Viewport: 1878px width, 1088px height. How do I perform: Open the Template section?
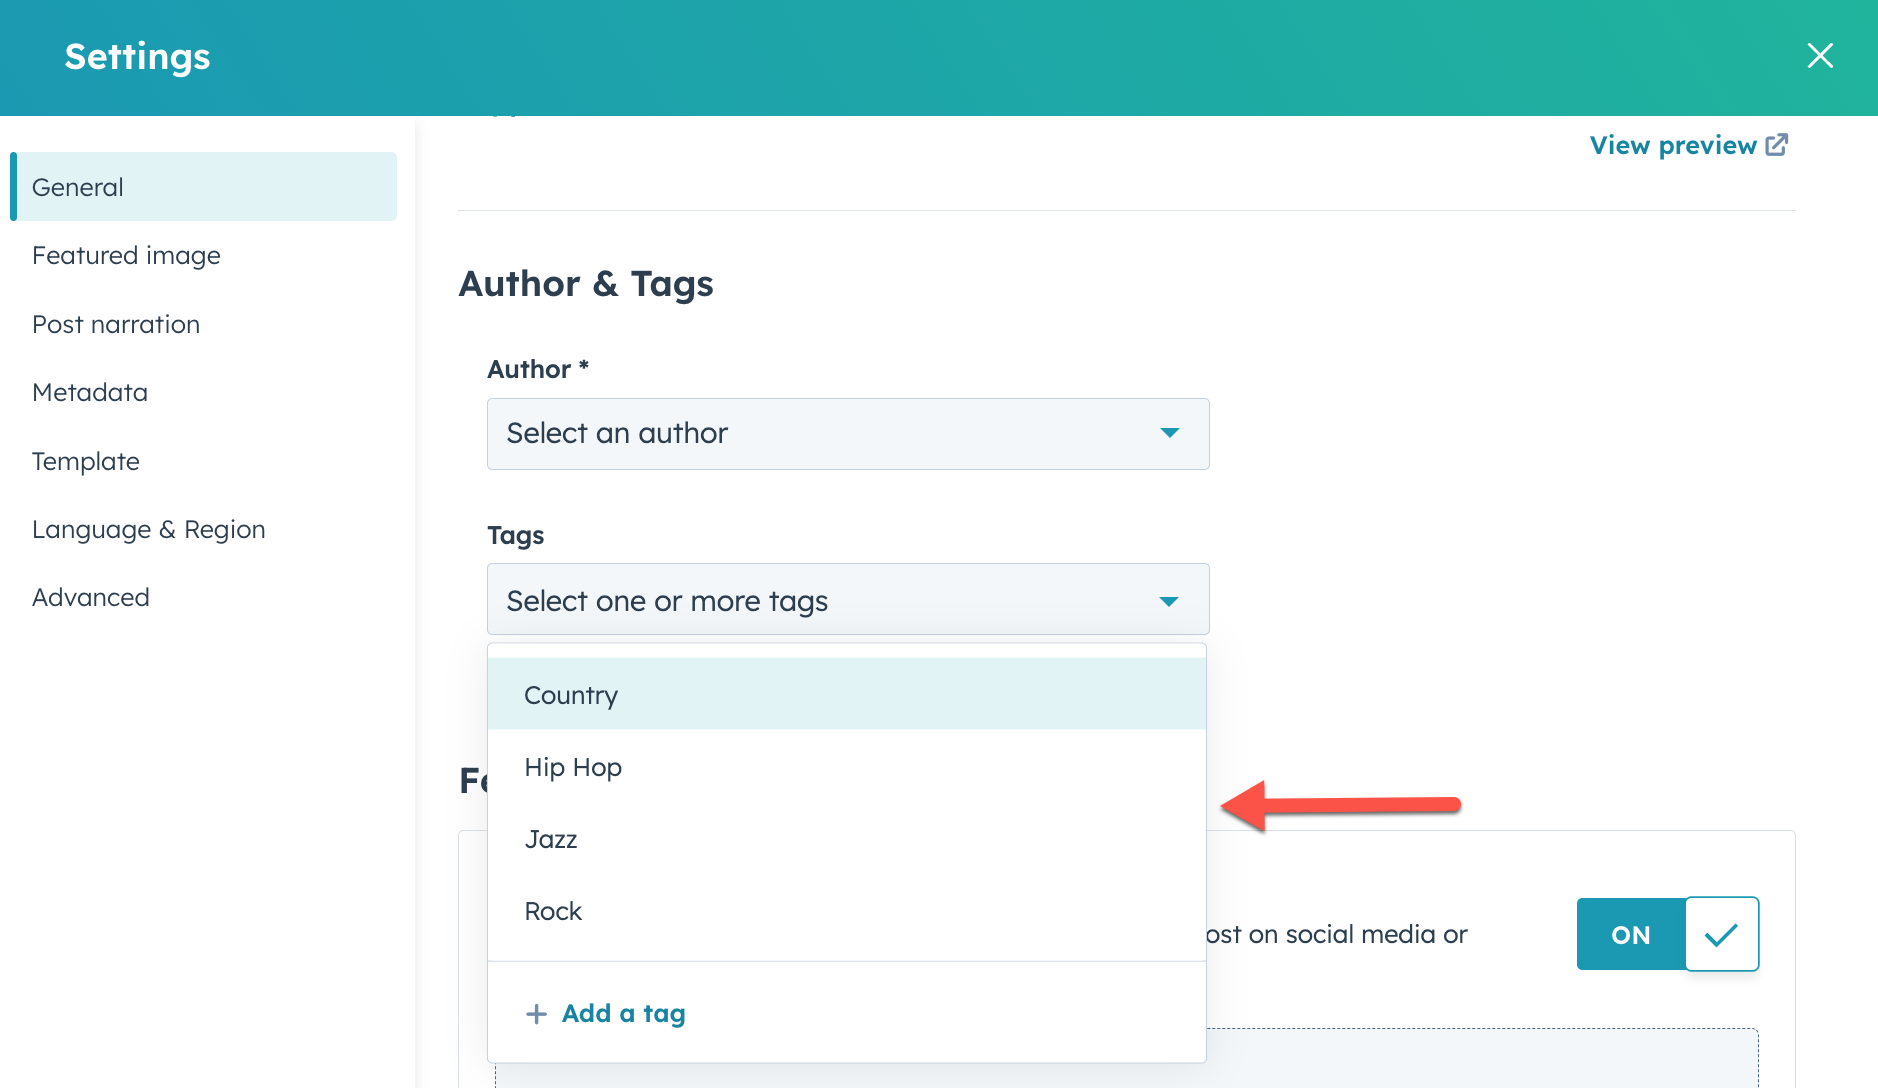pyautogui.click(x=86, y=461)
